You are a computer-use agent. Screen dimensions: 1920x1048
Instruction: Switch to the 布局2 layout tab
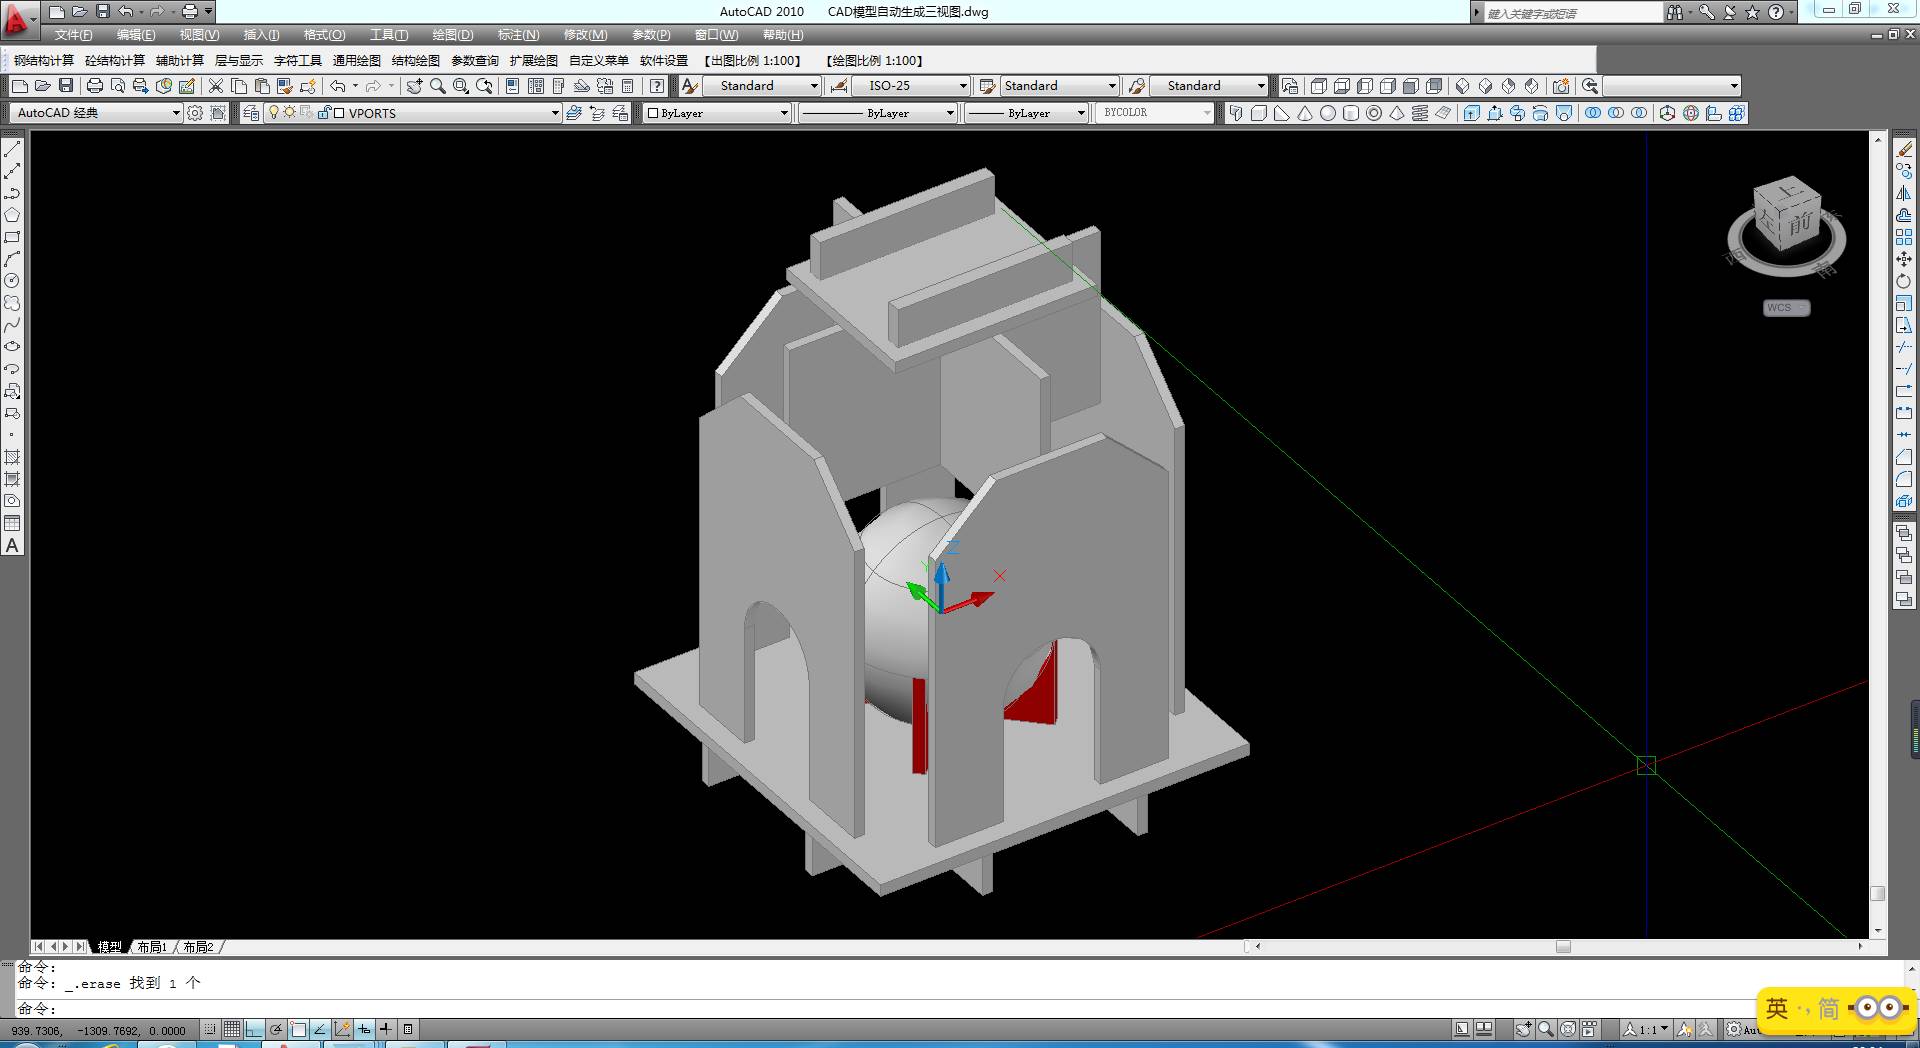(x=198, y=947)
